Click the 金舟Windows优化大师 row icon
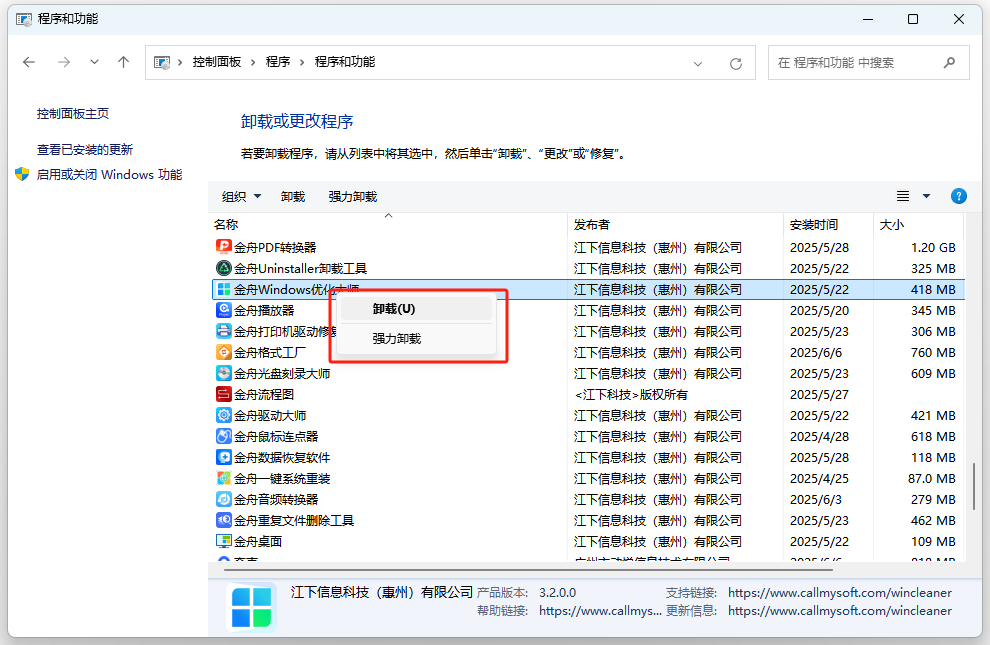Screen dimensions: 990x645 (x=224, y=289)
